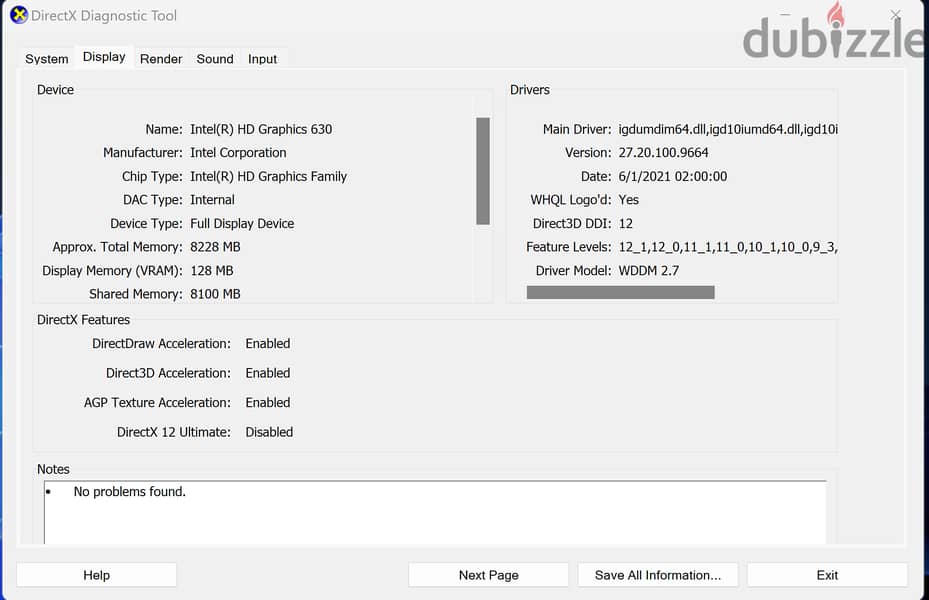
Task: Click inside the Notes text box
Action: coord(435,512)
